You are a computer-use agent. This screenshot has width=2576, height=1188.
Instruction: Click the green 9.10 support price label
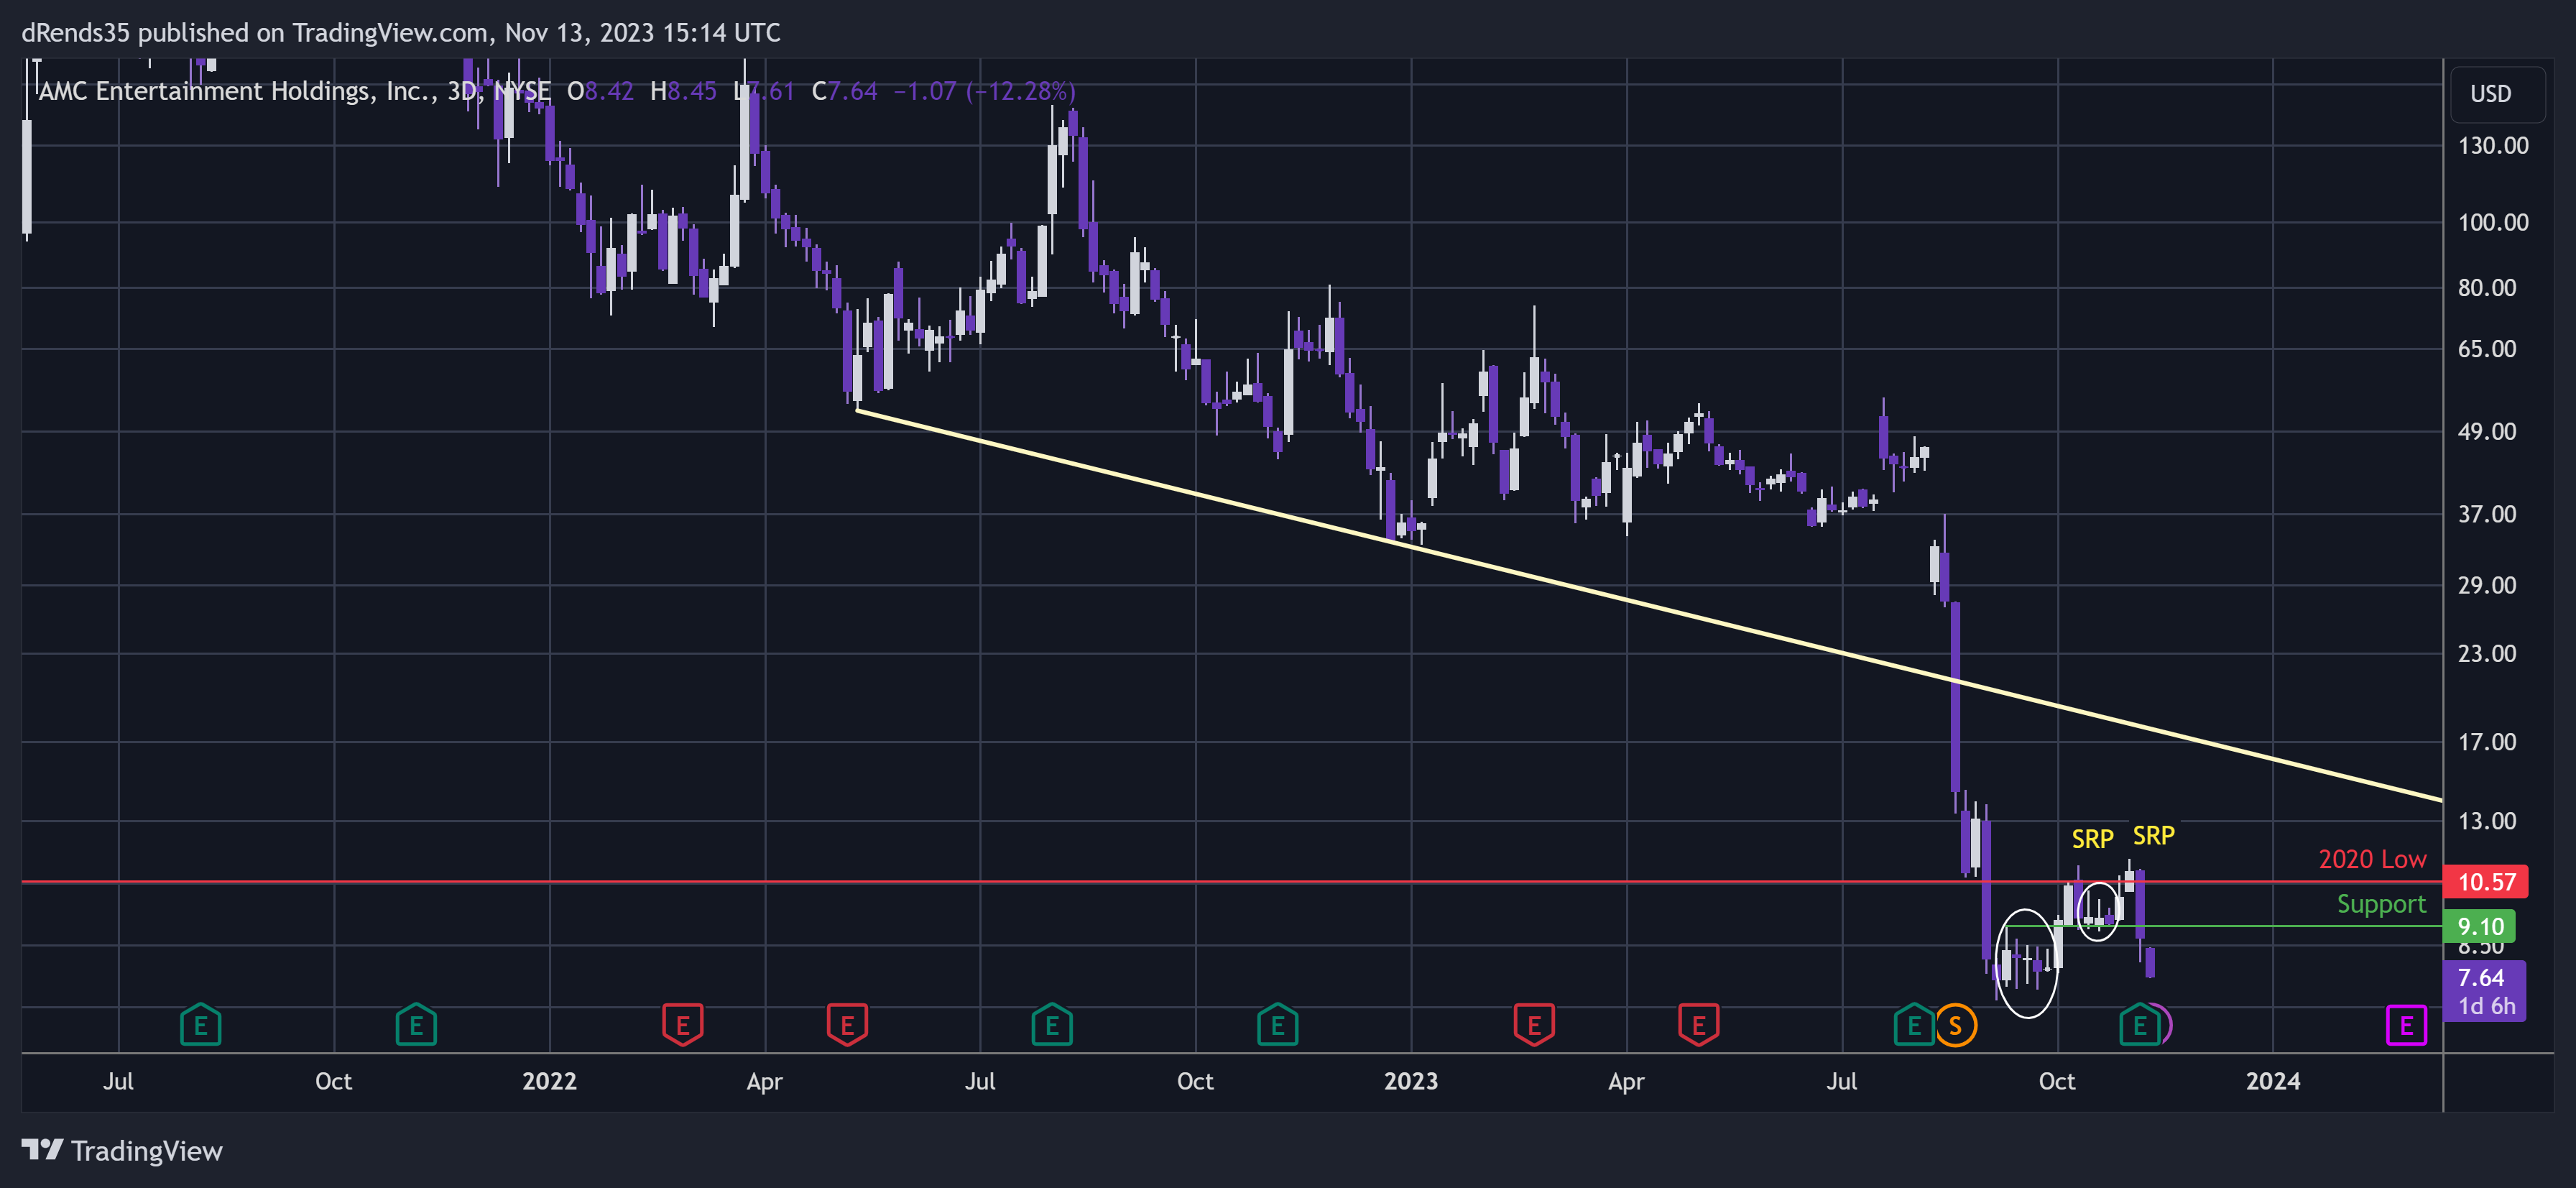point(2480,926)
